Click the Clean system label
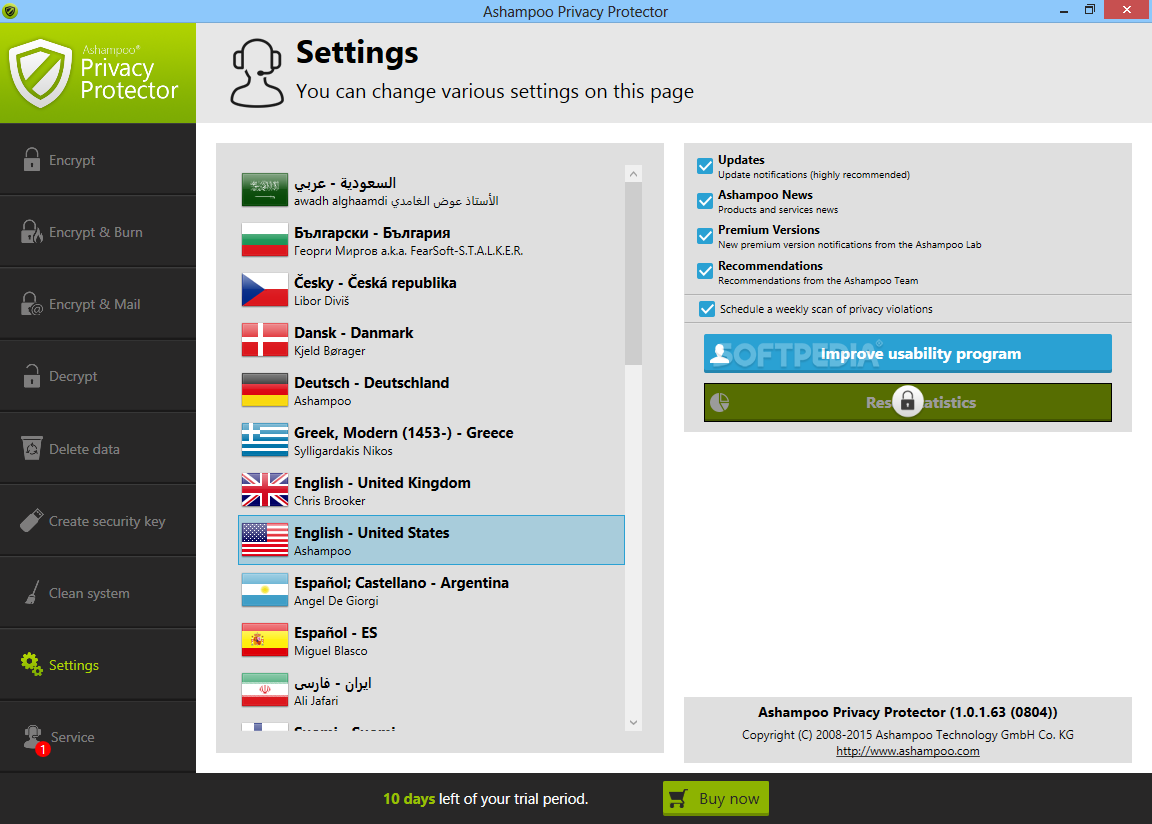This screenshot has width=1152, height=824. (x=89, y=593)
